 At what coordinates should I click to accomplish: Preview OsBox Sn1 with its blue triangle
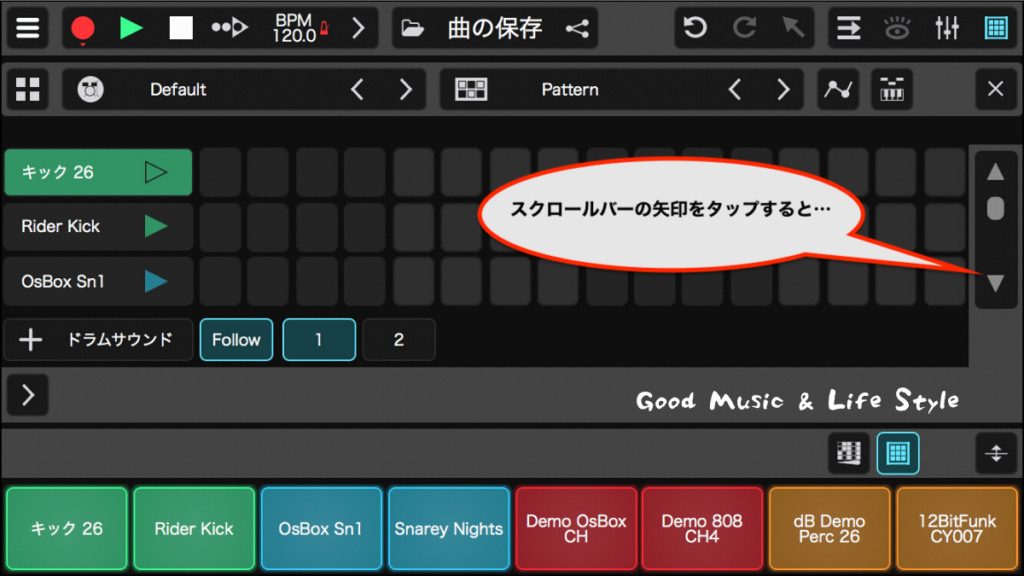155,281
